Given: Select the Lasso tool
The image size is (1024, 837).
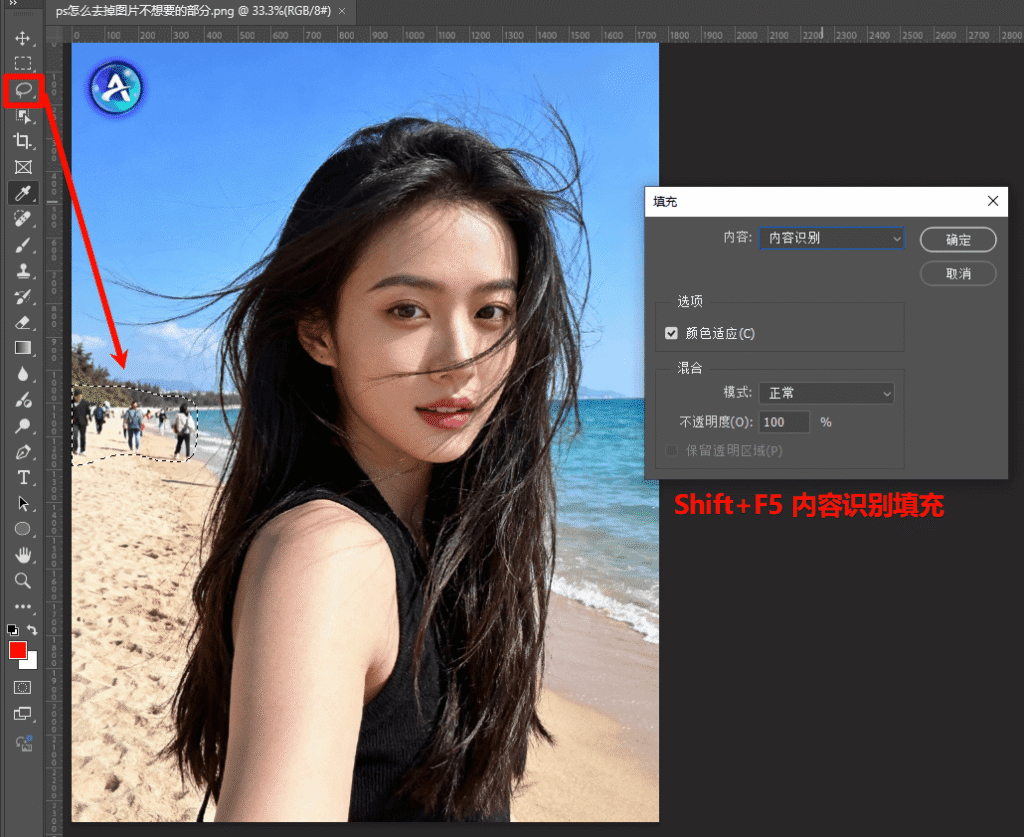Looking at the screenshot, I should pos(23,90).
